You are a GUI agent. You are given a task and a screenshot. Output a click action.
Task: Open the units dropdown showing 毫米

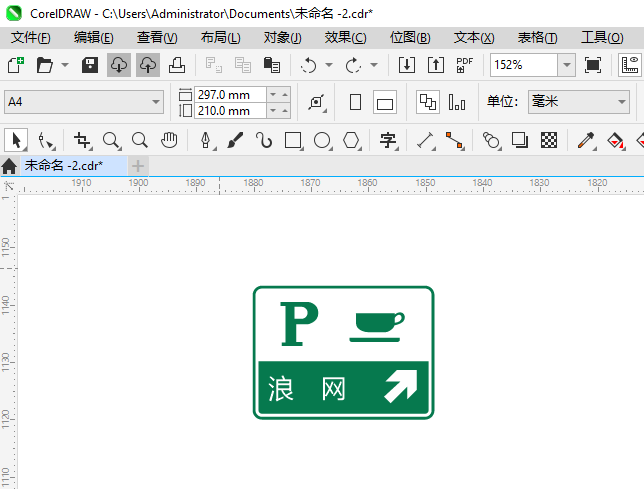pos(579,102)
